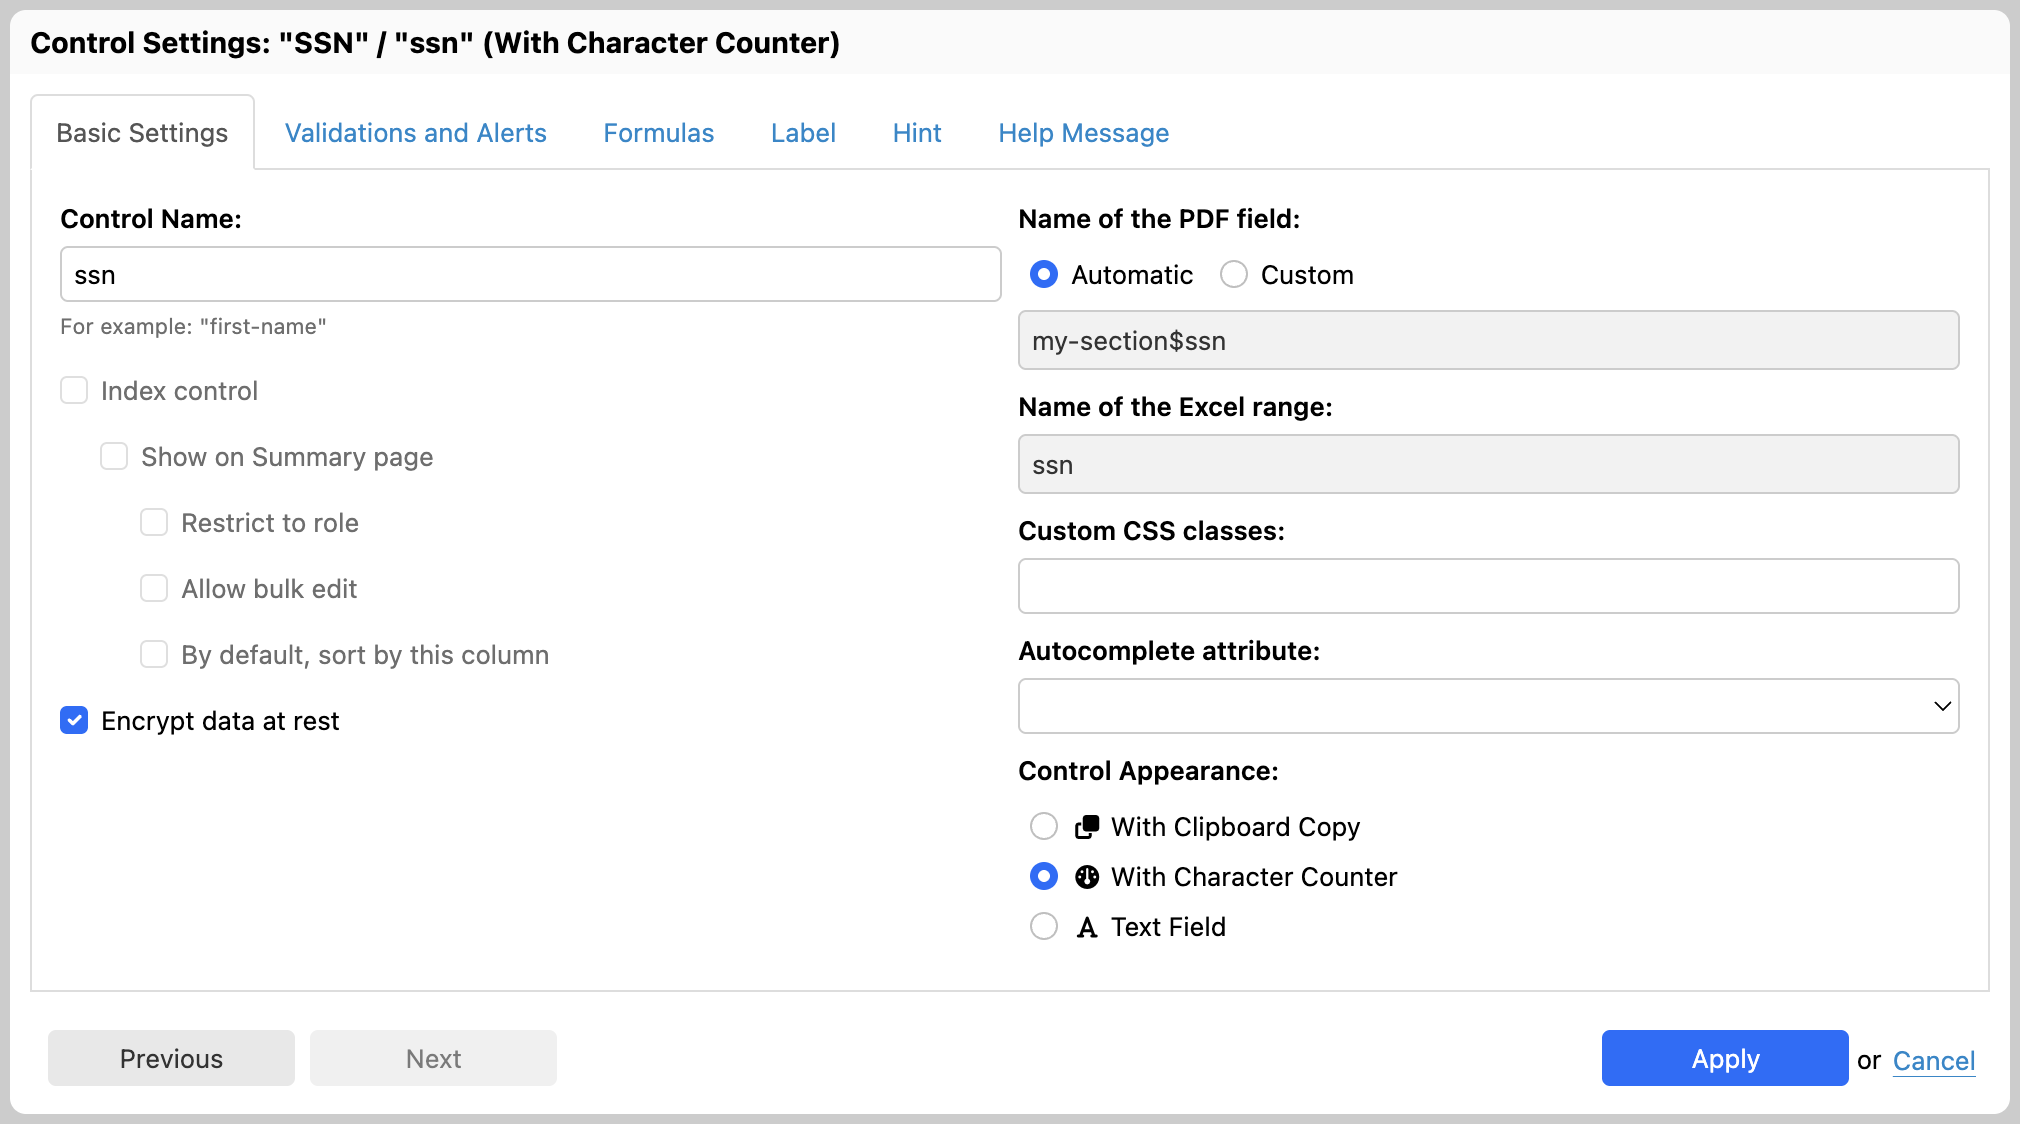Go to the Help Message tab

click(1083, 133)
